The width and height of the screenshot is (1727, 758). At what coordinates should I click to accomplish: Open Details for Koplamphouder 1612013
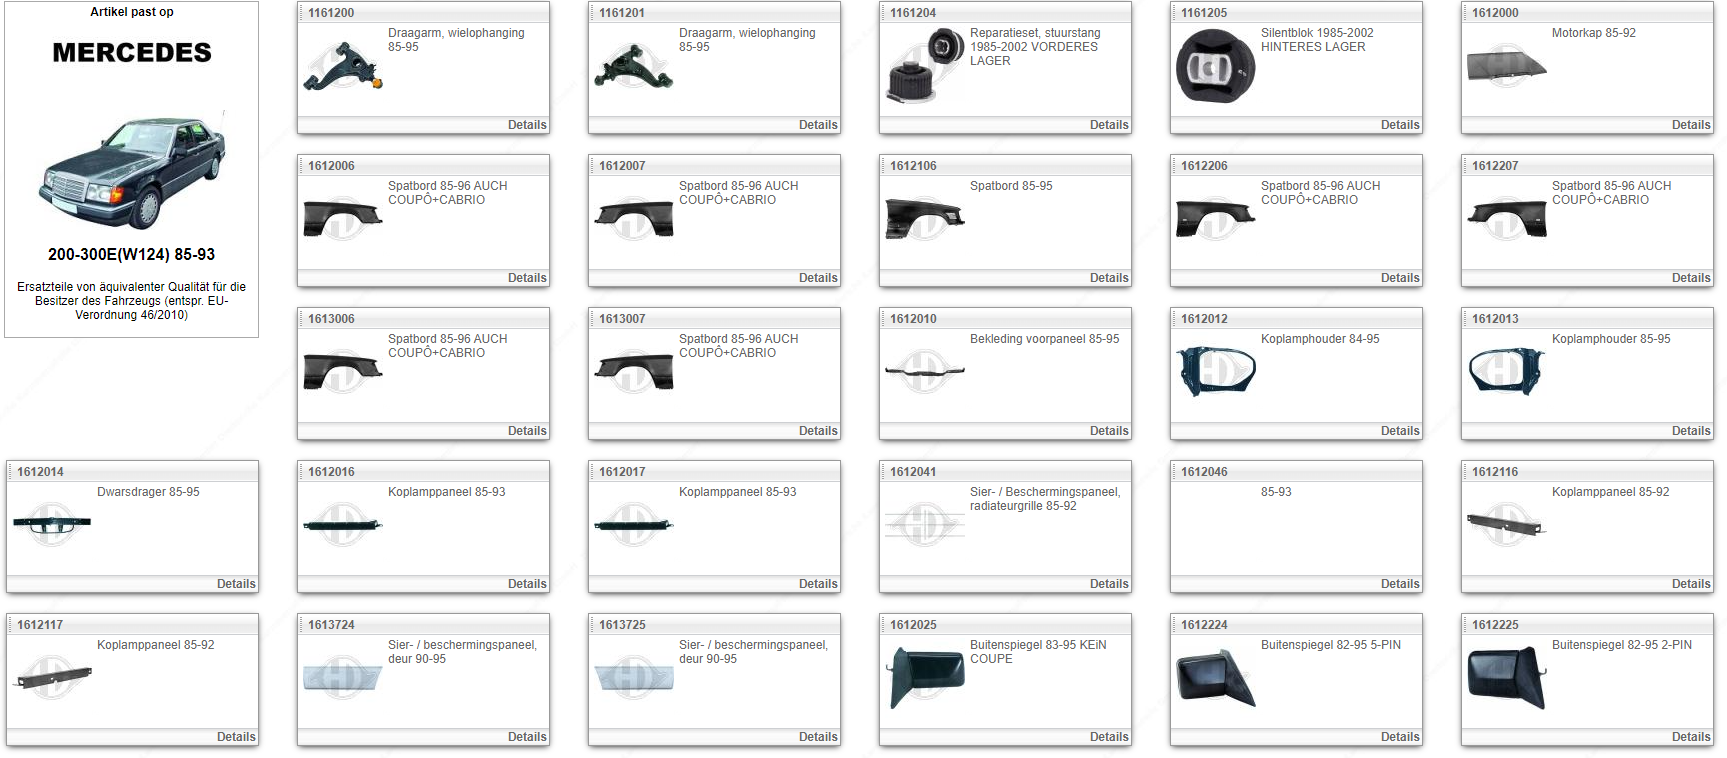[1691, 431]
